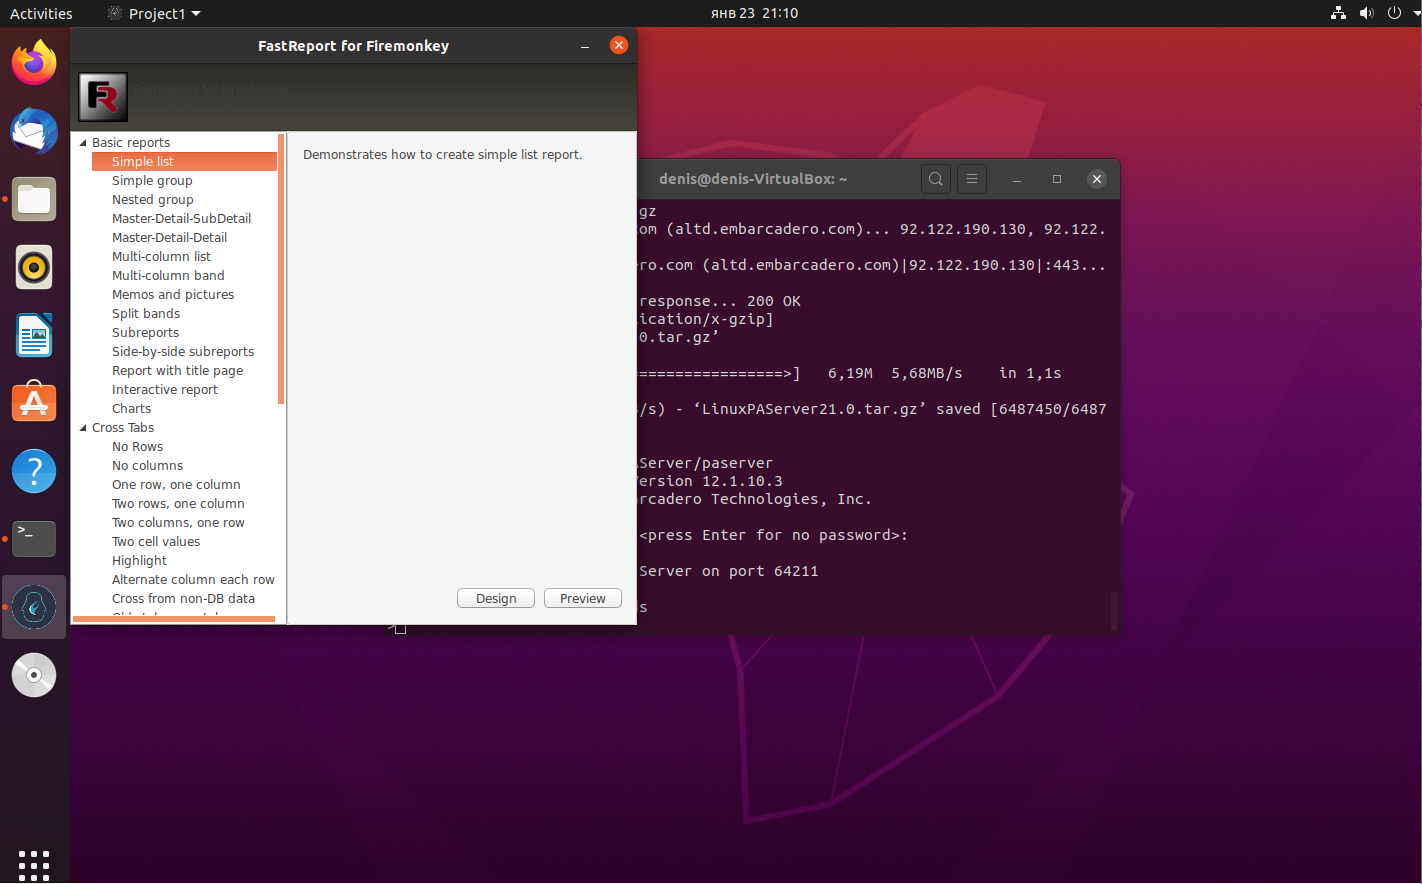
Task: Open Ubuntu Software store icon
Action: [x=34, y=403]
